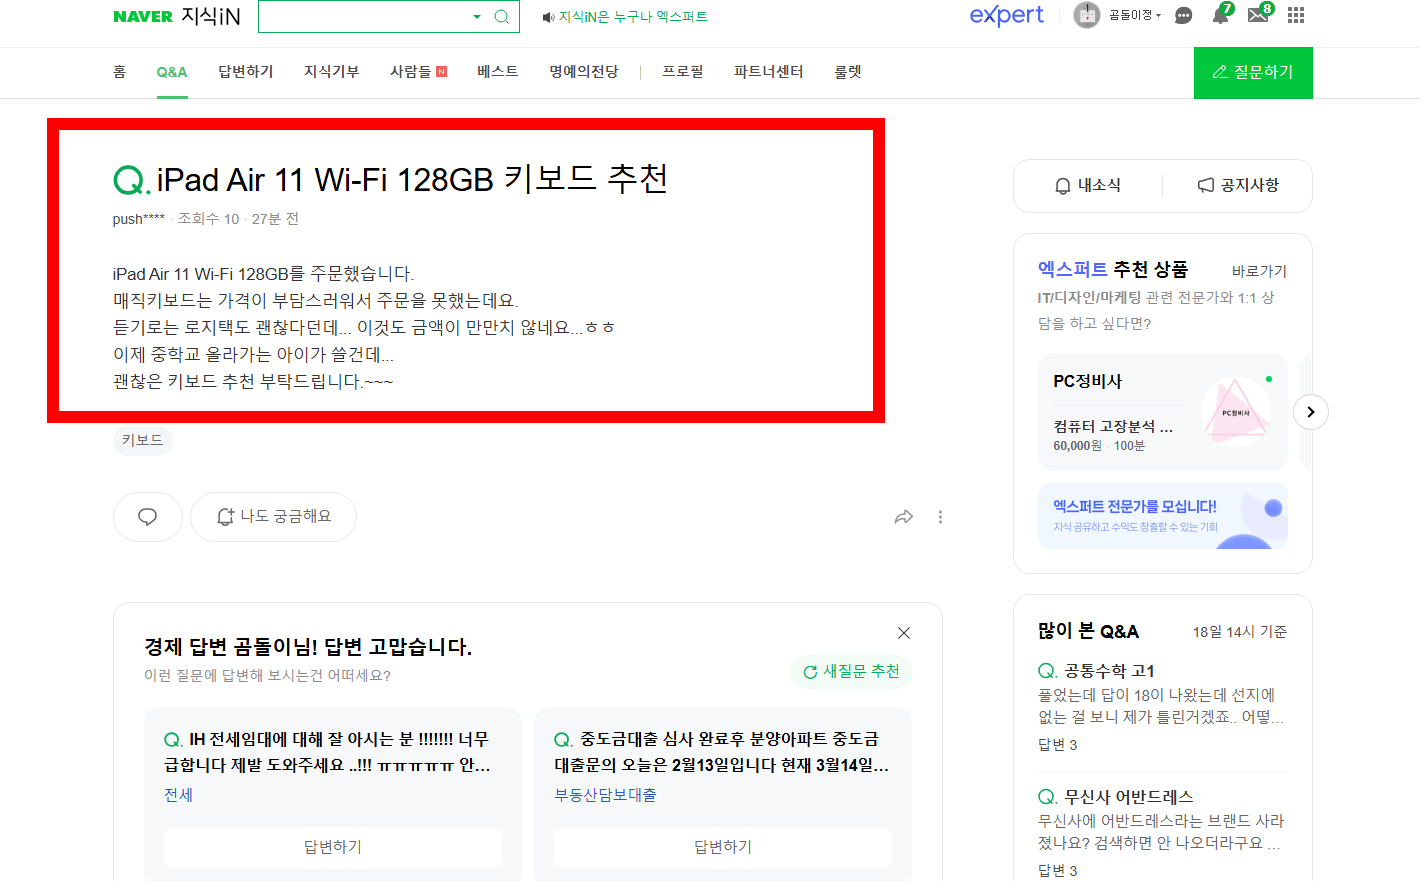The height and width of the screenshot is (881, 1420).
Task: Open the notification bell icon
Action: pos(1221,15)
